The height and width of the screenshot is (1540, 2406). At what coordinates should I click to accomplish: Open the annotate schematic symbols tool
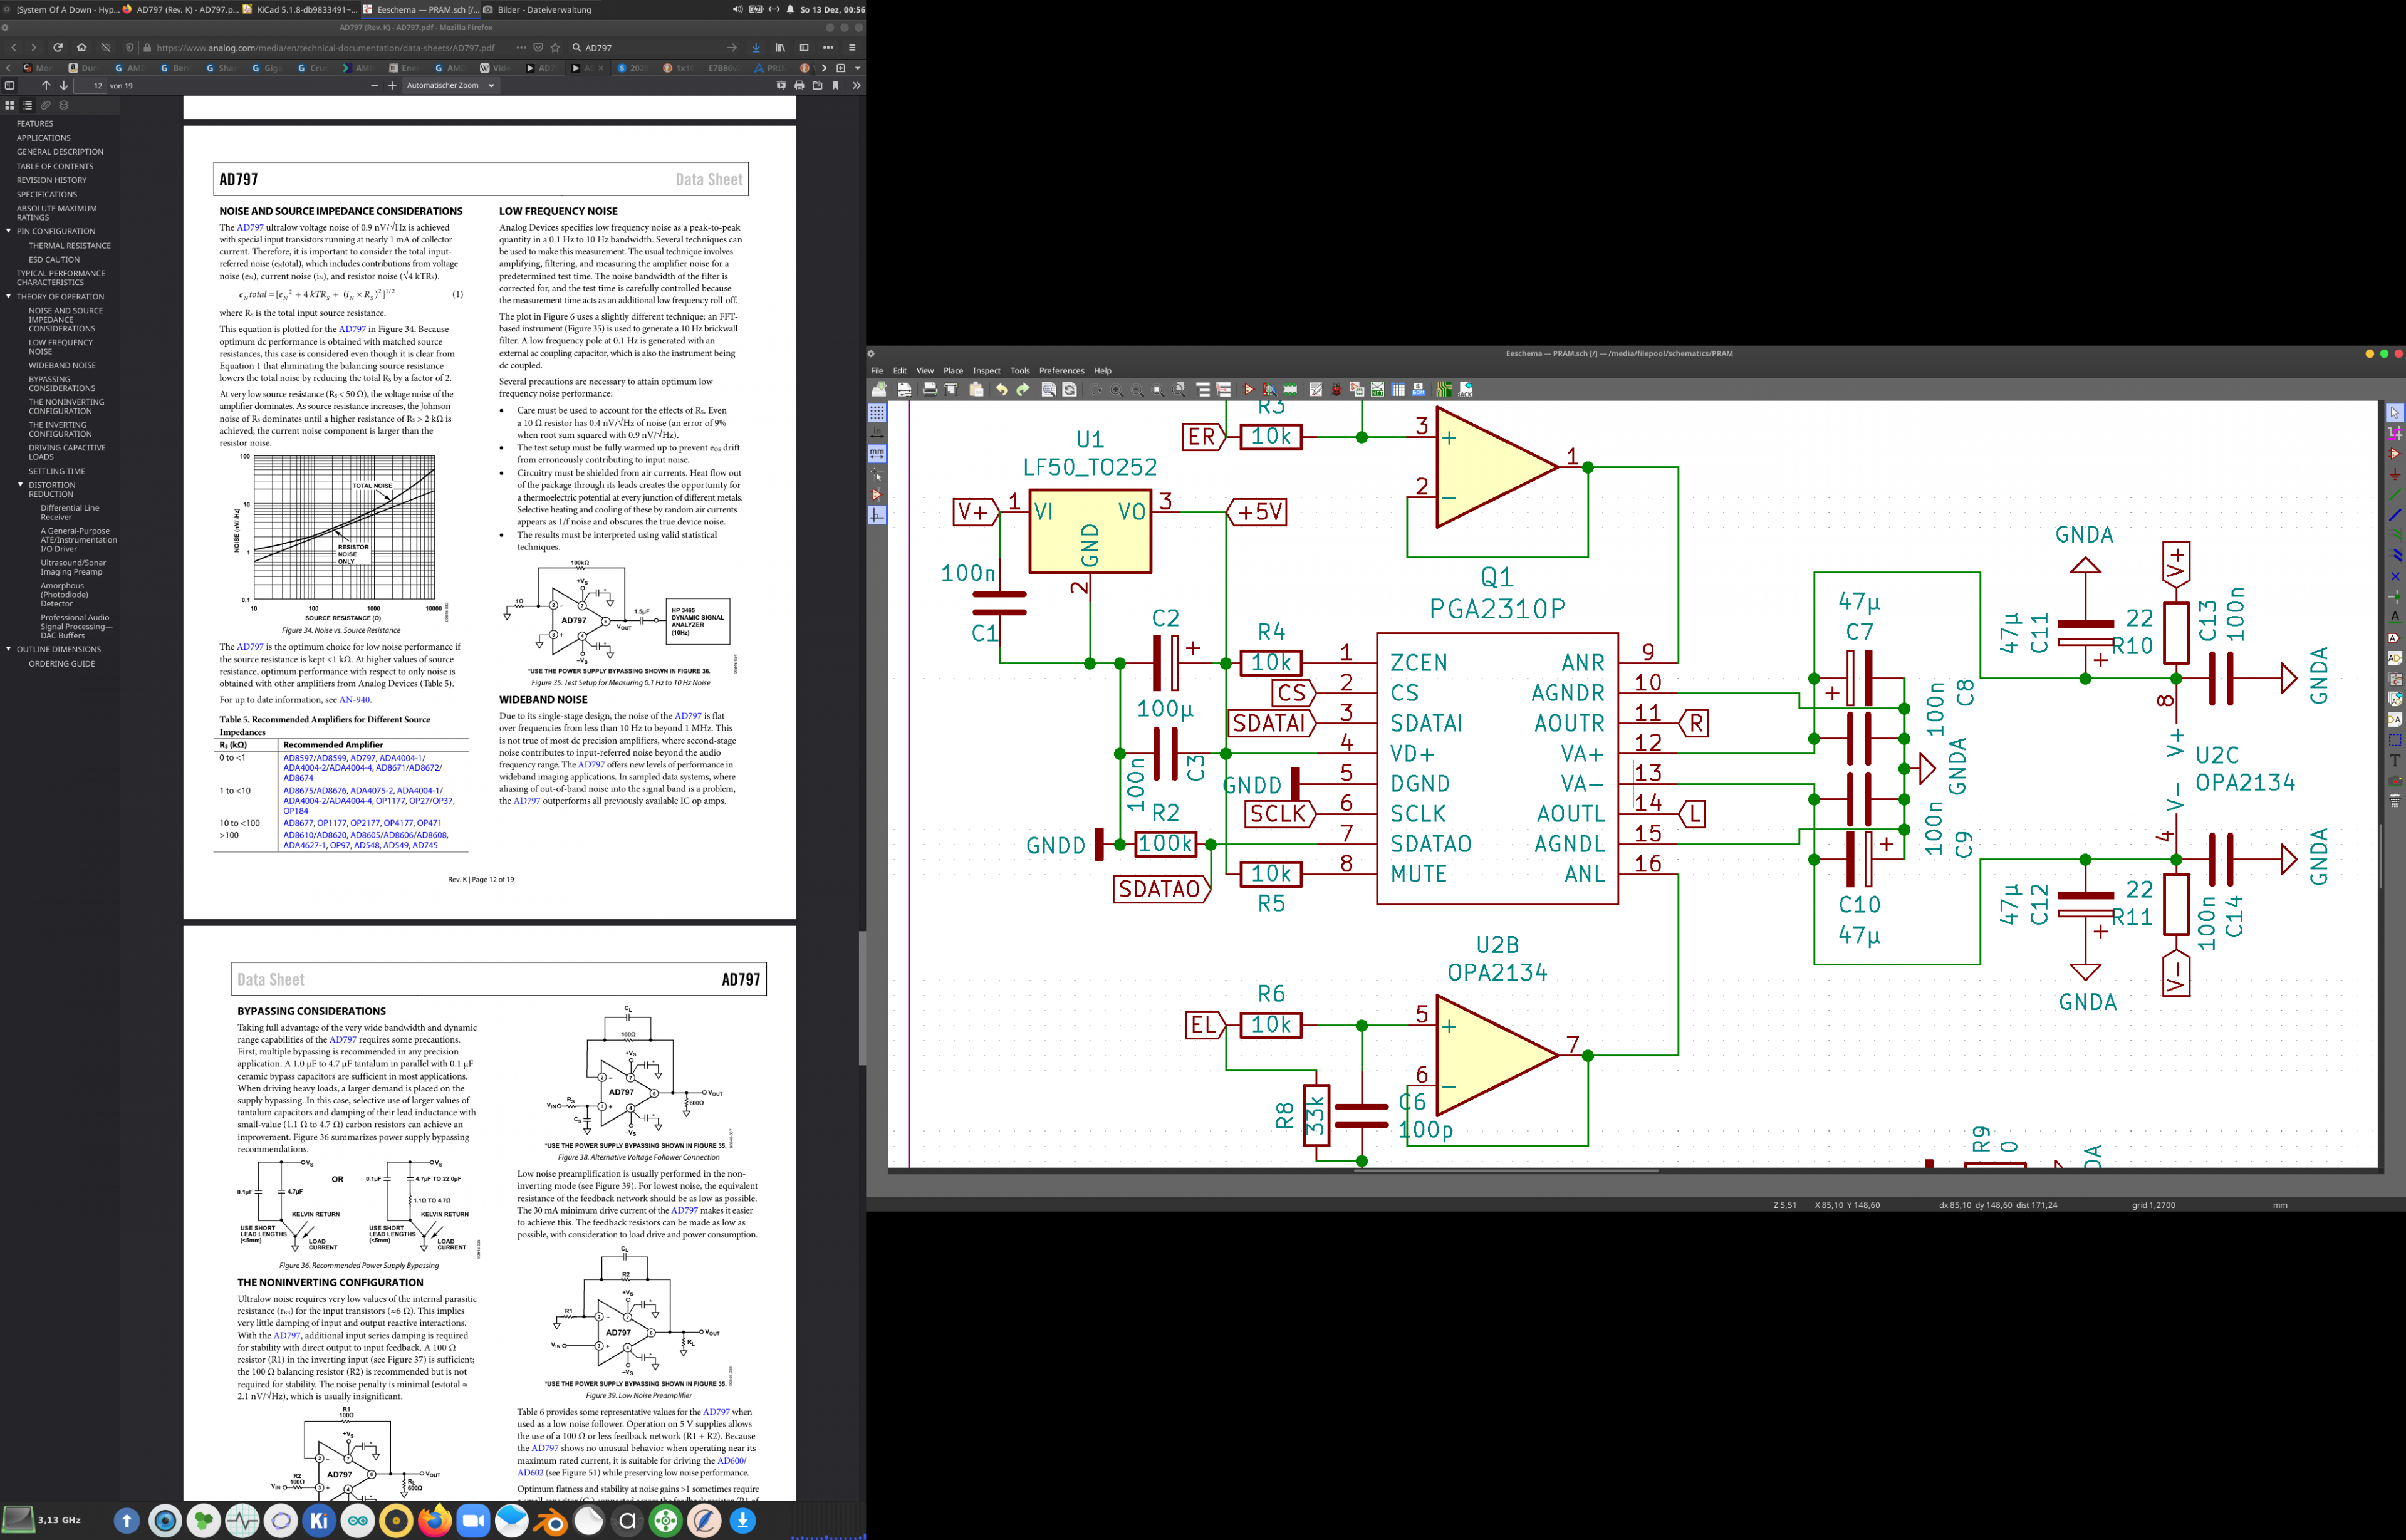[1316, 390]
